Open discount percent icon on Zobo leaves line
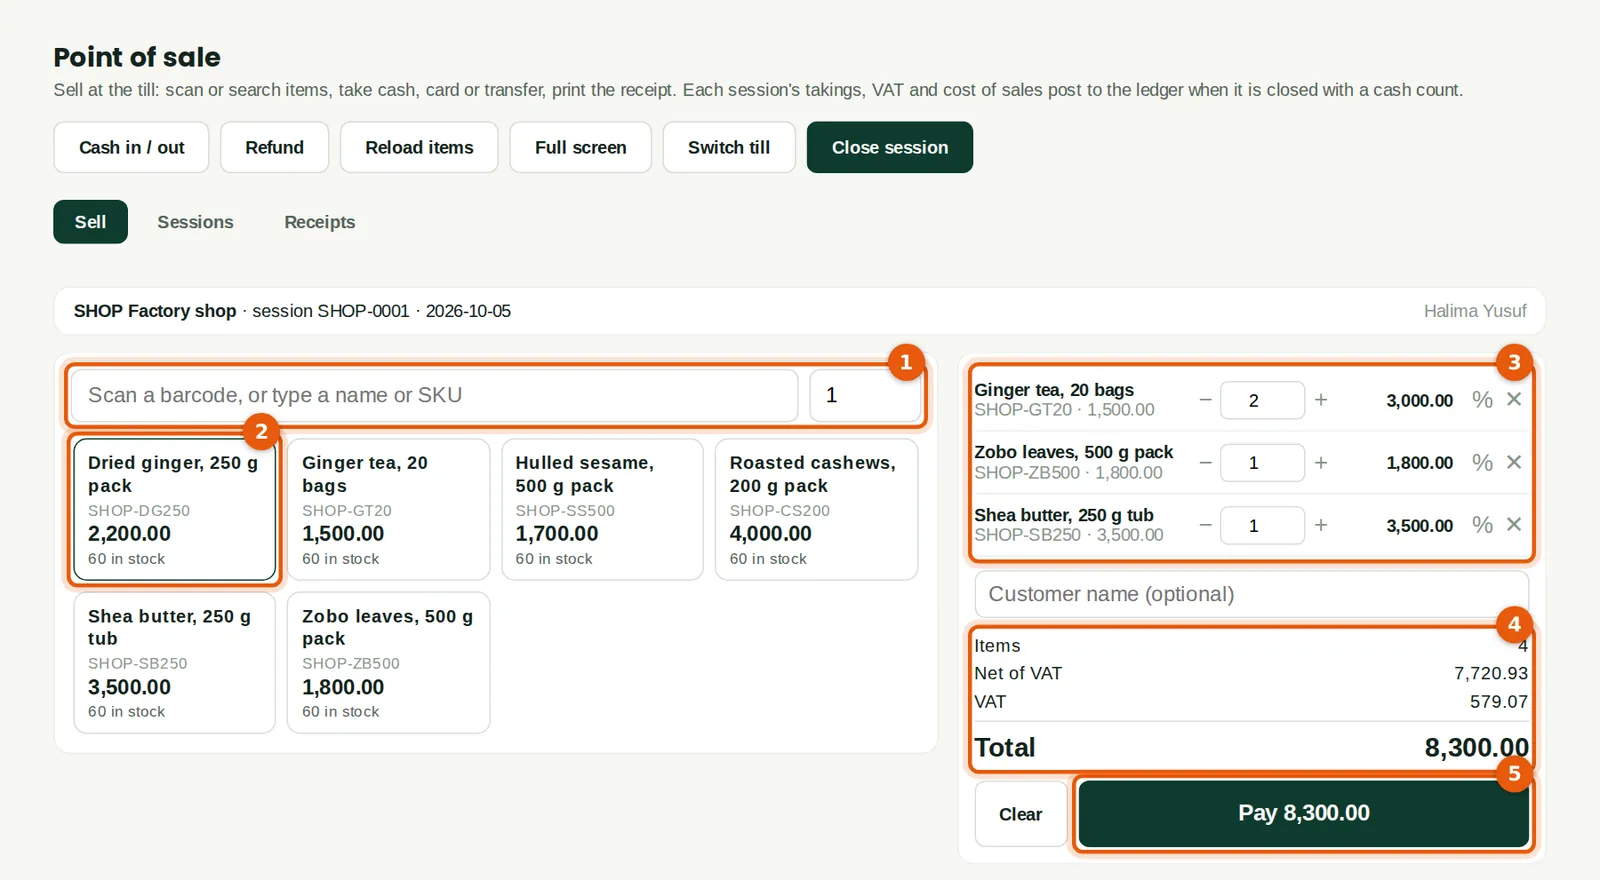The image size is (1600, 880). coord(1482,462)
